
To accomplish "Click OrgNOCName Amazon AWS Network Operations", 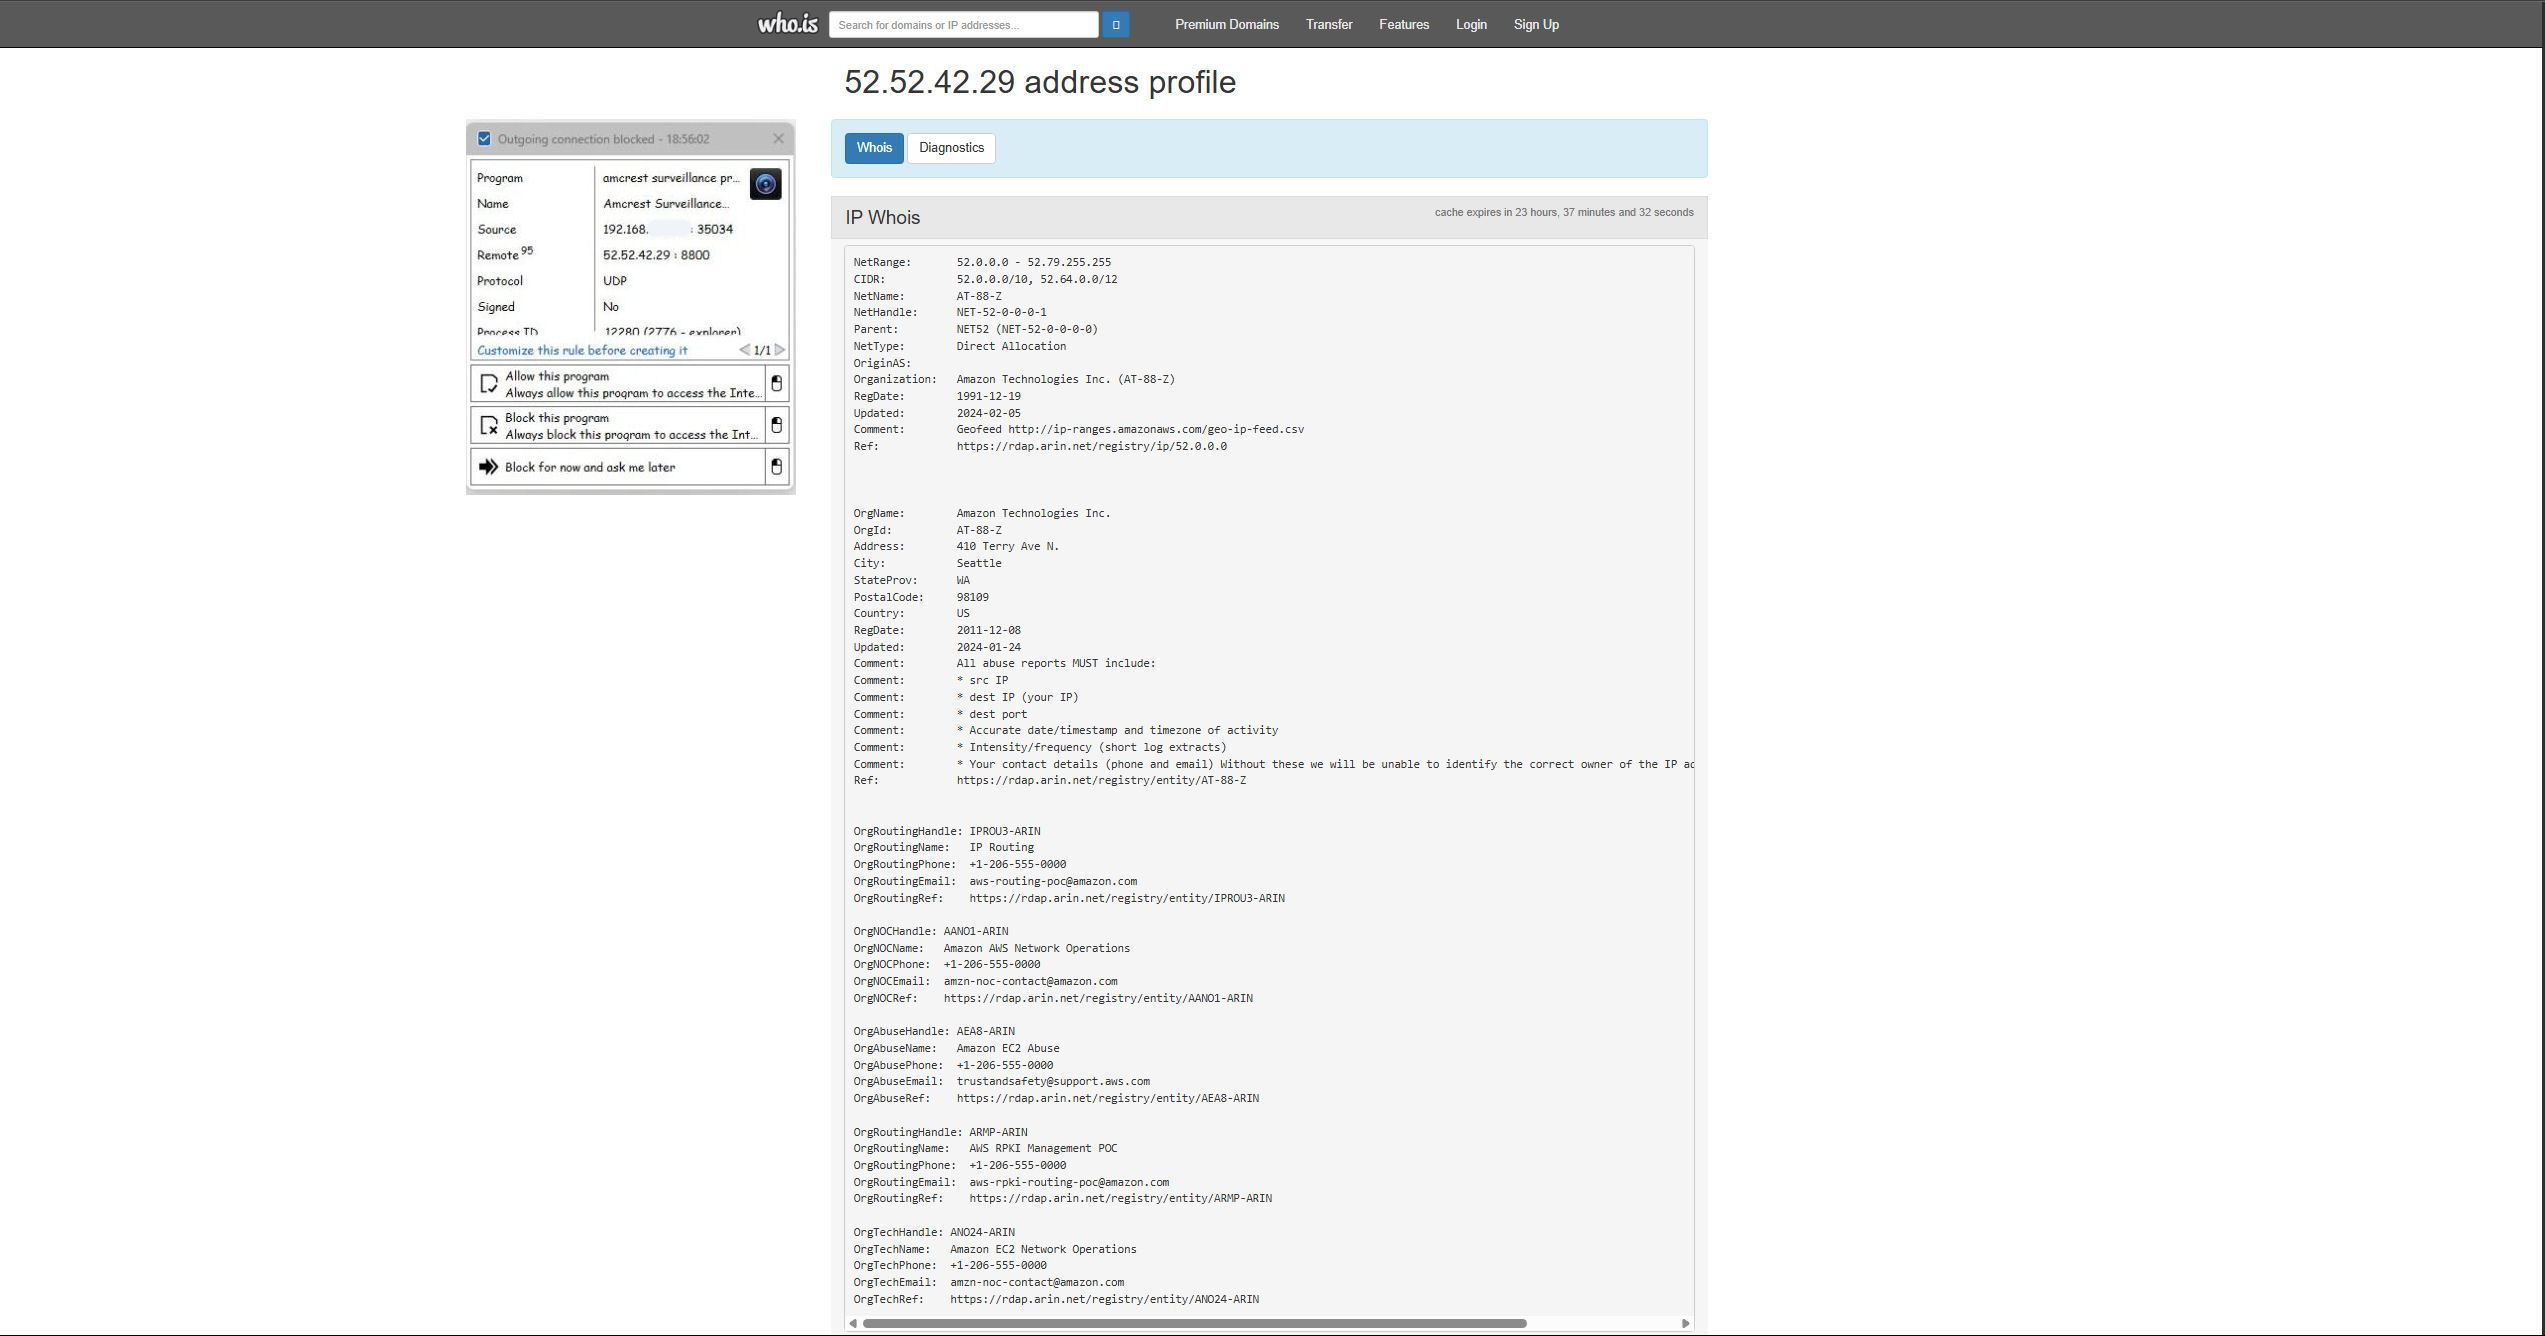I will coord(1036,948).
